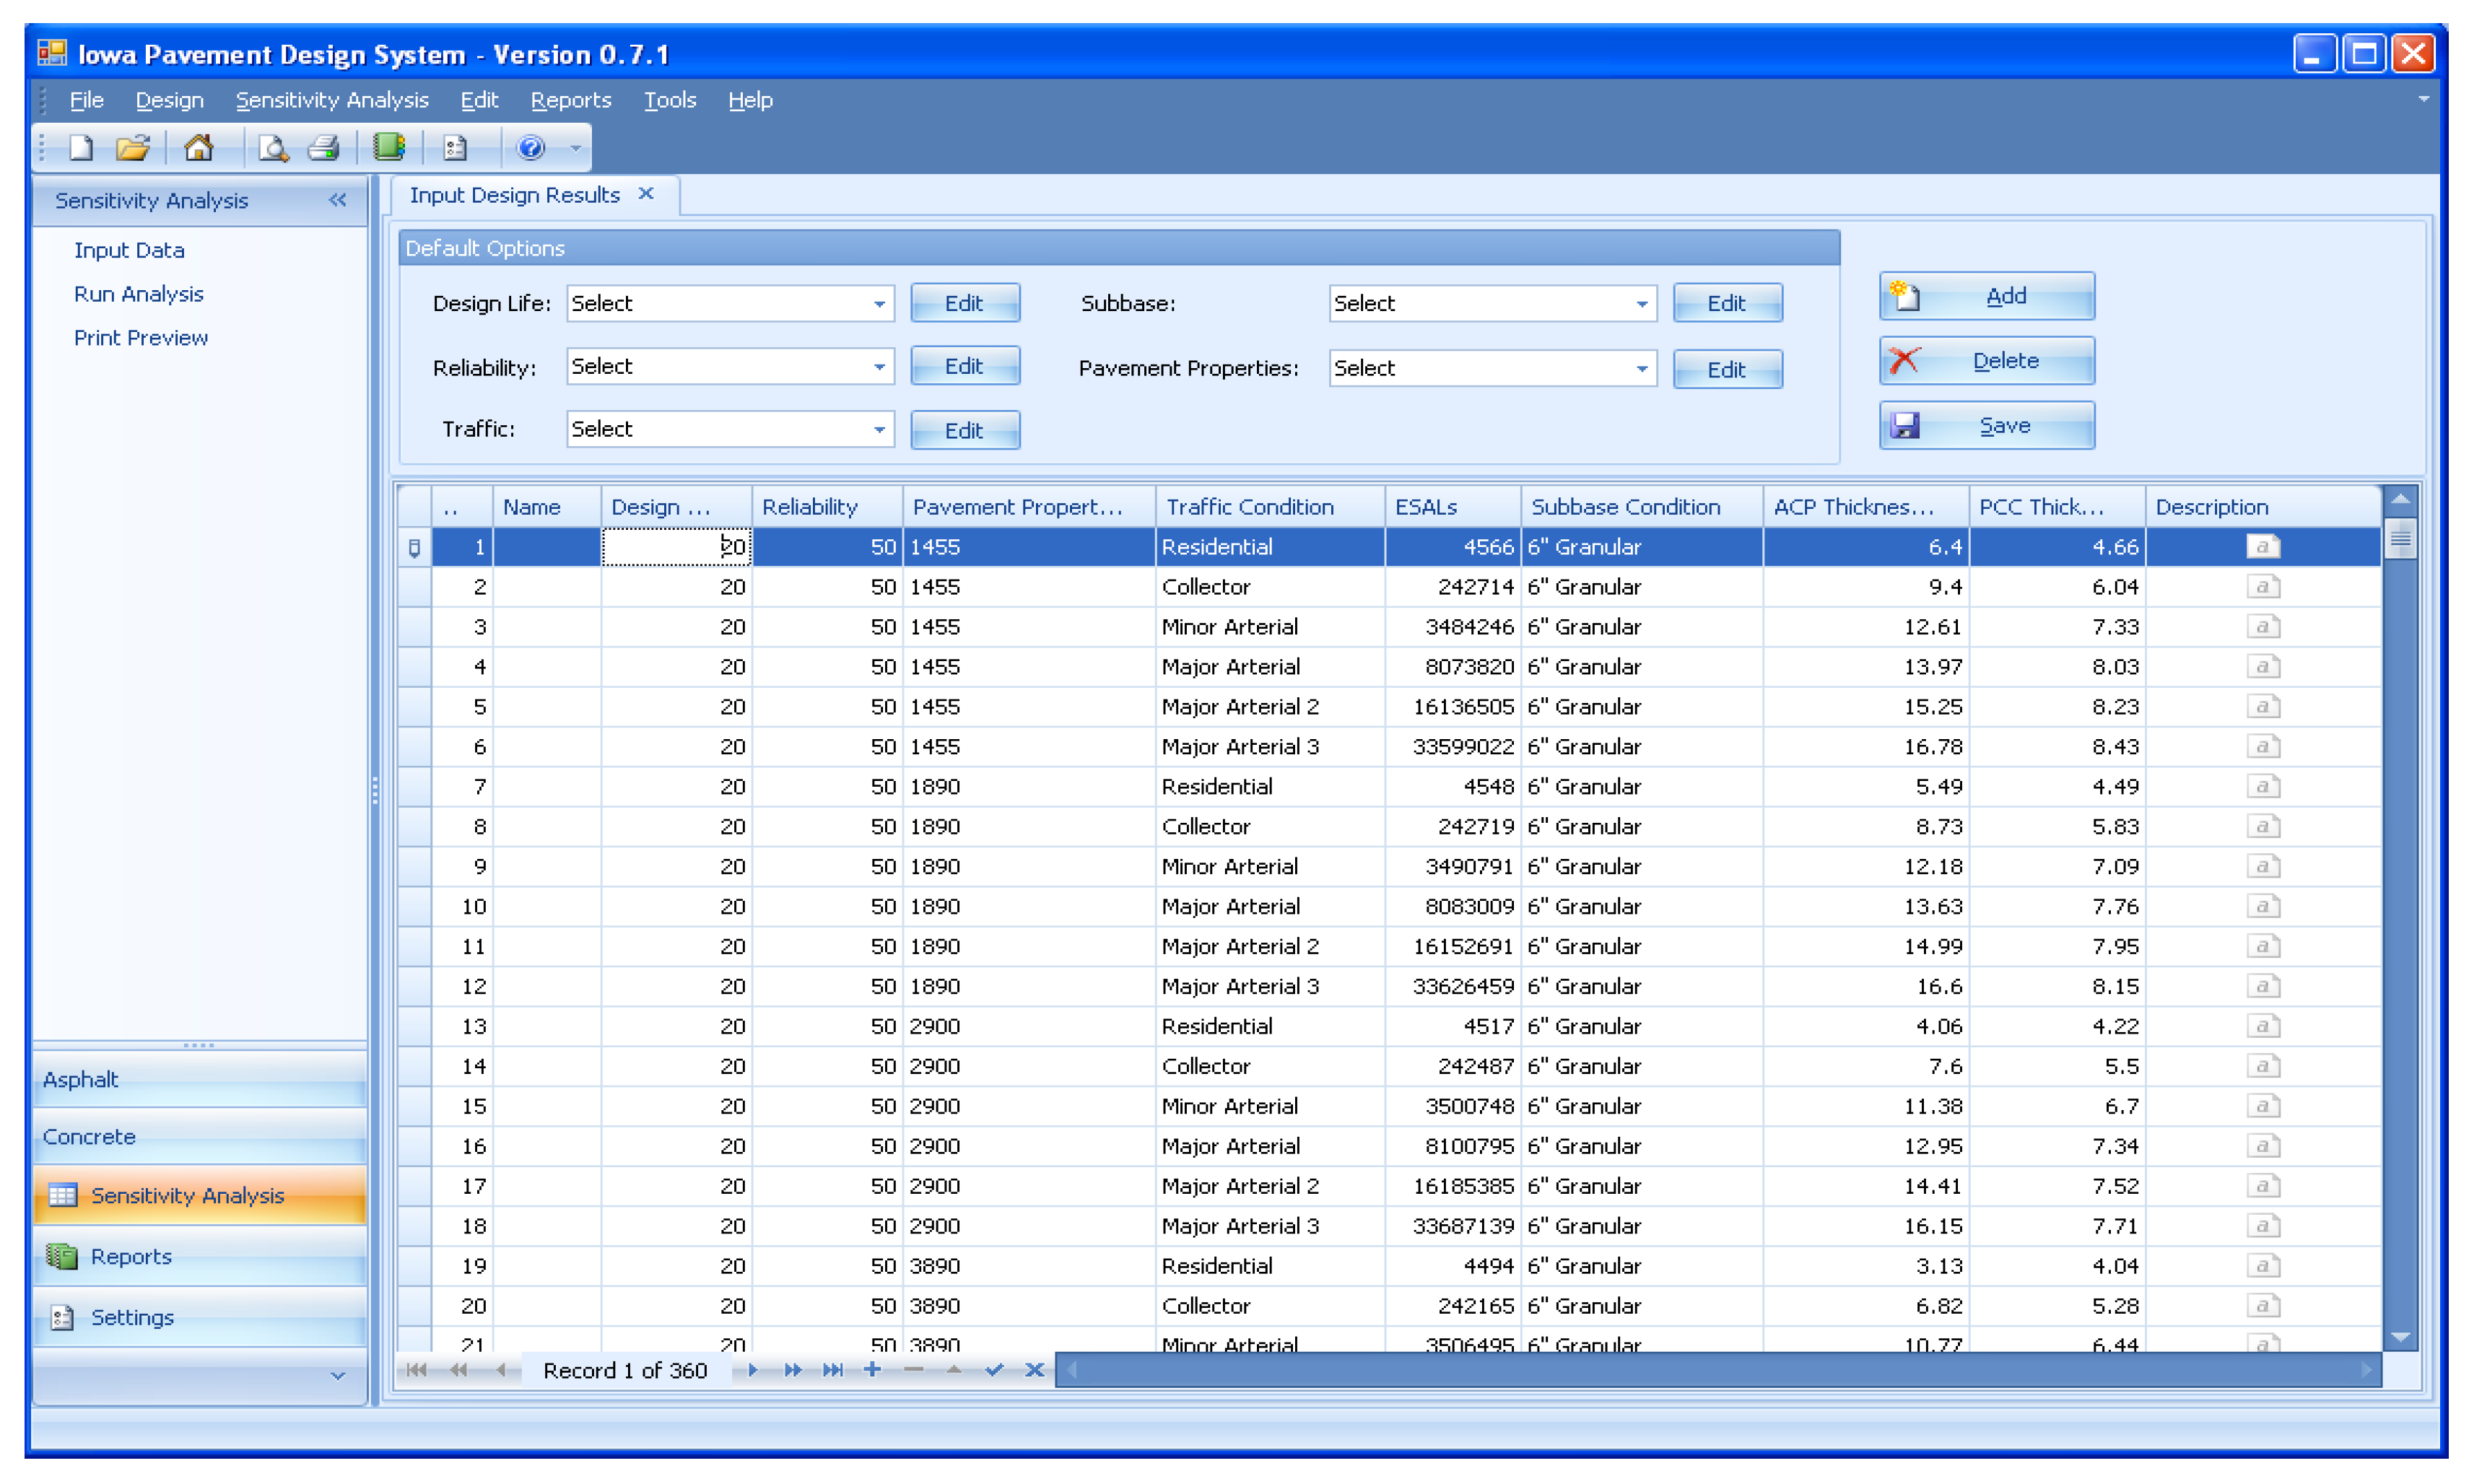Click the printer toolbar icon
Image resolution: width=2469 pixels, height=1484 pixels.
click(323, 148)
